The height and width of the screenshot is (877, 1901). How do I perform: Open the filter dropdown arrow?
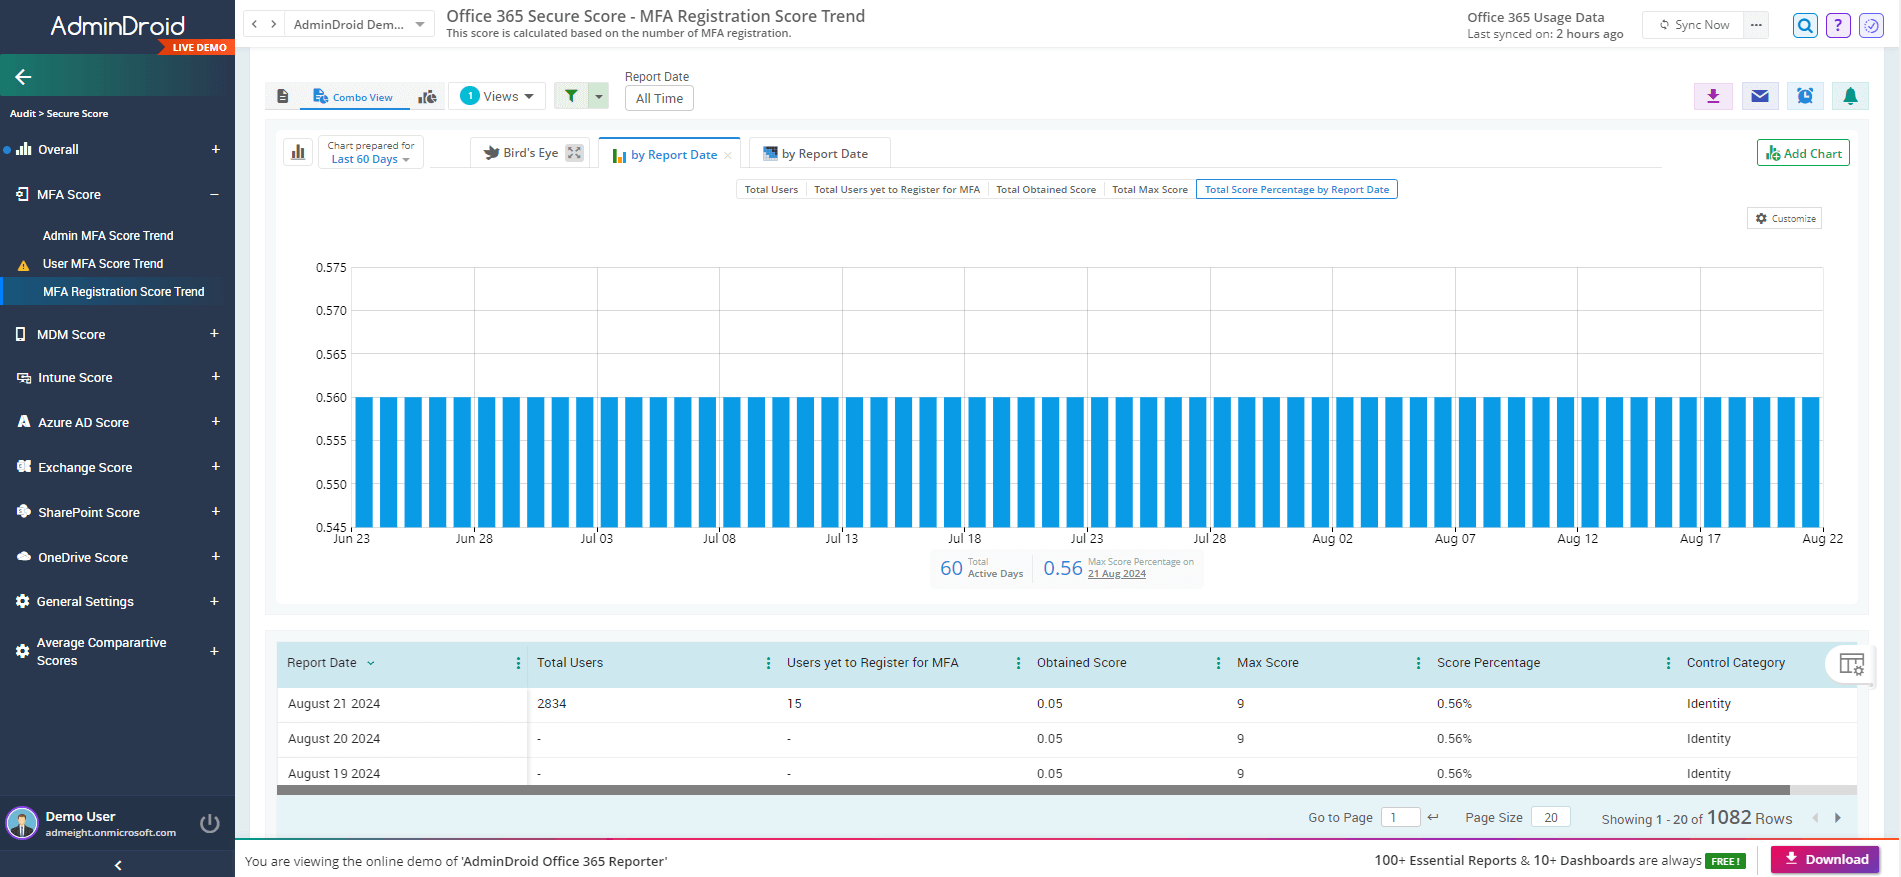click(x=598, y=96)
